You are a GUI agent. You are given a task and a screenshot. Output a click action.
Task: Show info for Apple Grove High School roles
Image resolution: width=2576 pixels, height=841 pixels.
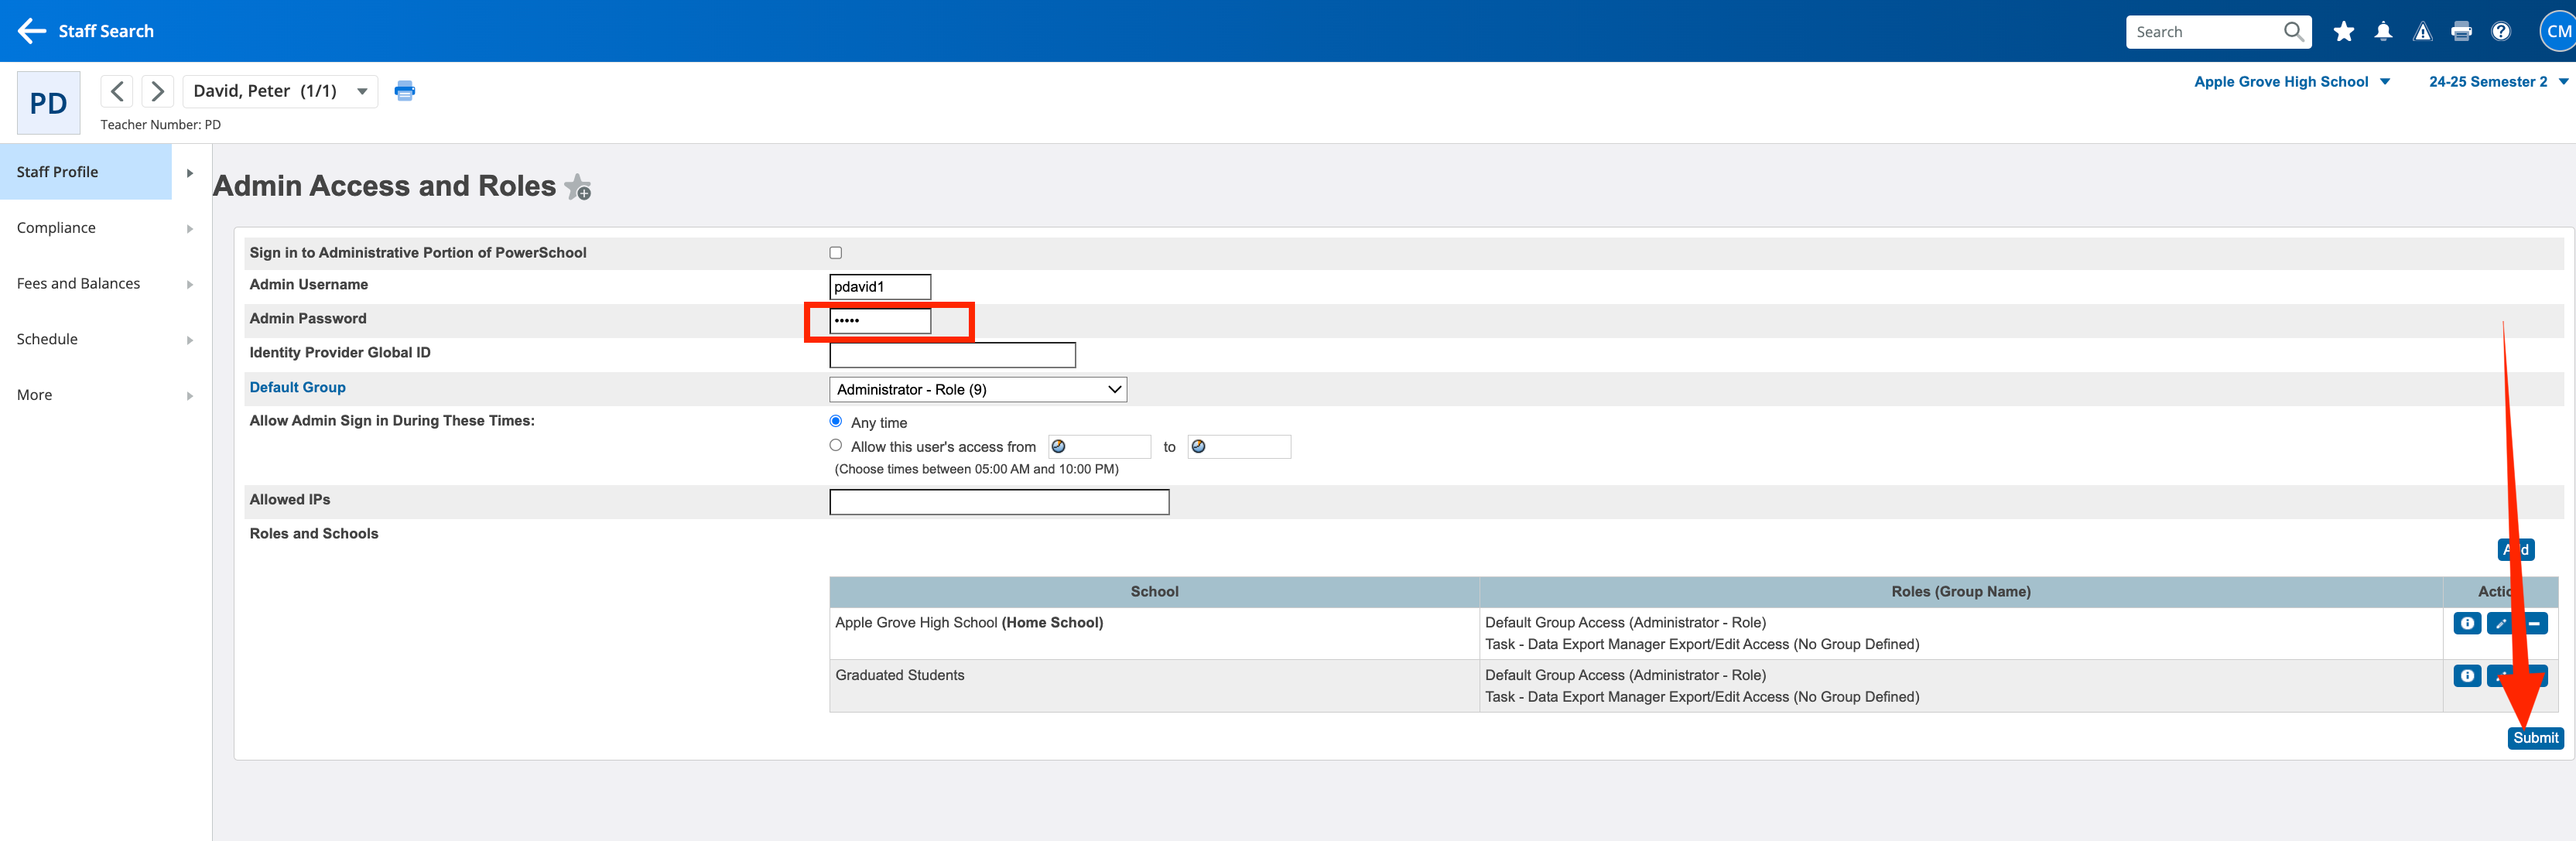click(2467, 623)
